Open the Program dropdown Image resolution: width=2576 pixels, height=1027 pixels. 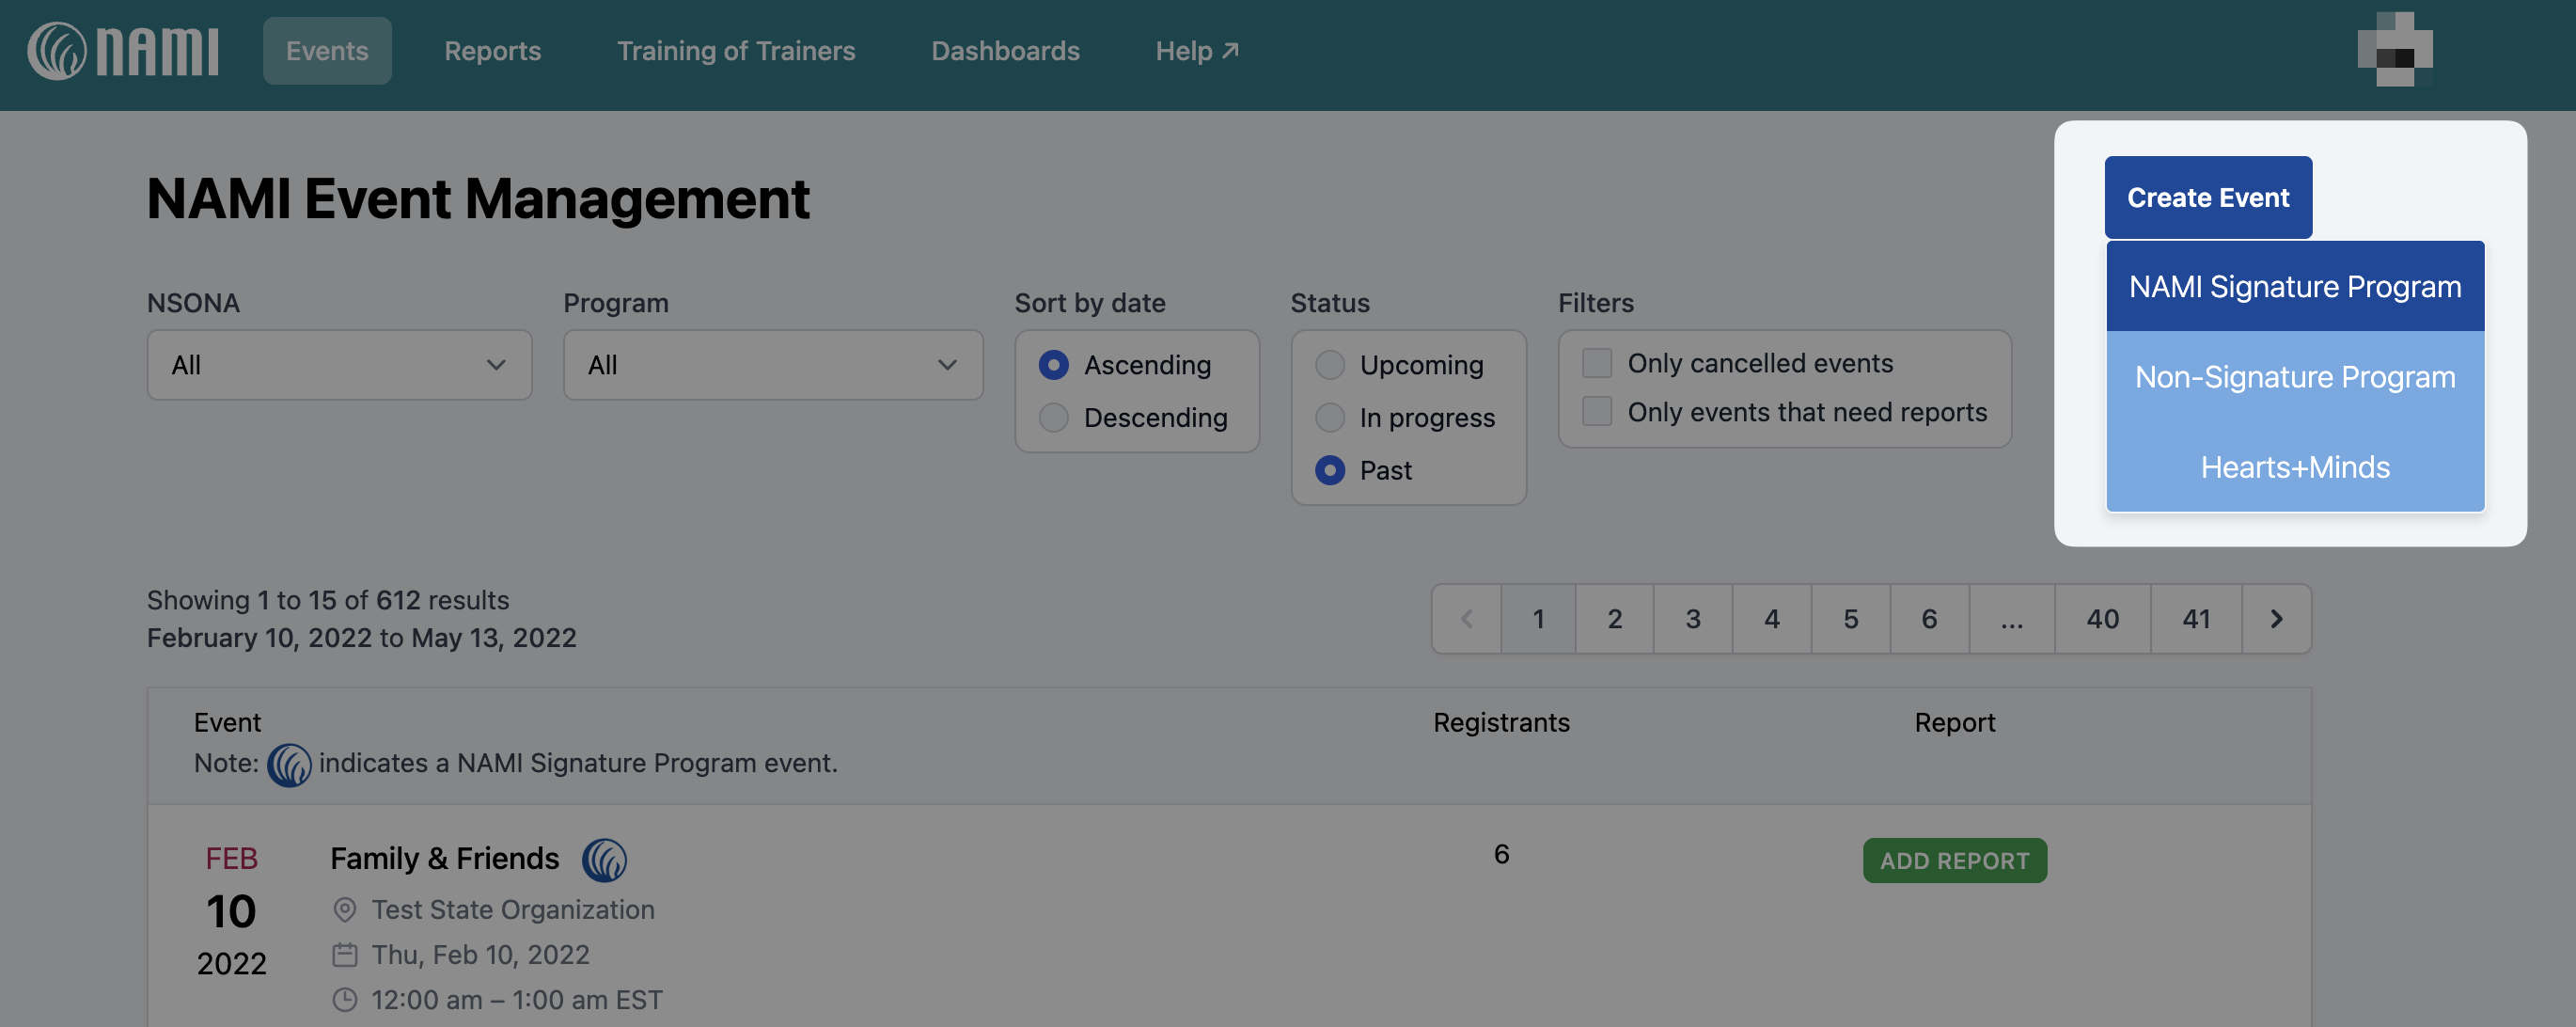click(772, 365)
